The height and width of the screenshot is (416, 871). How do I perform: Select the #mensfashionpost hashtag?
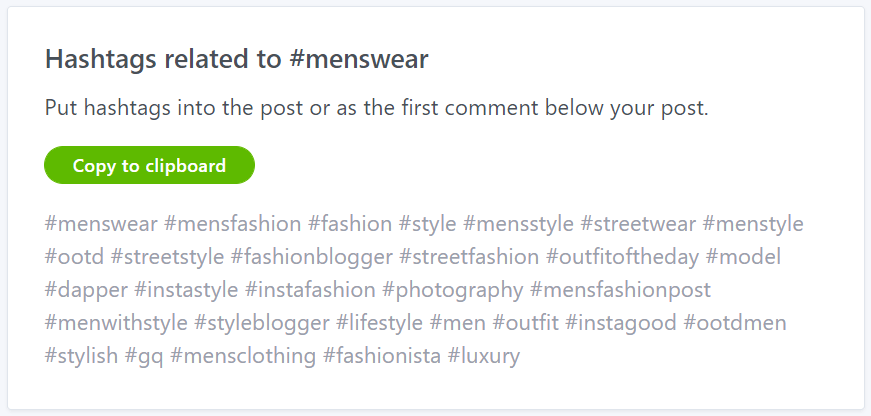pyautogui.click(x=620, y=290)
